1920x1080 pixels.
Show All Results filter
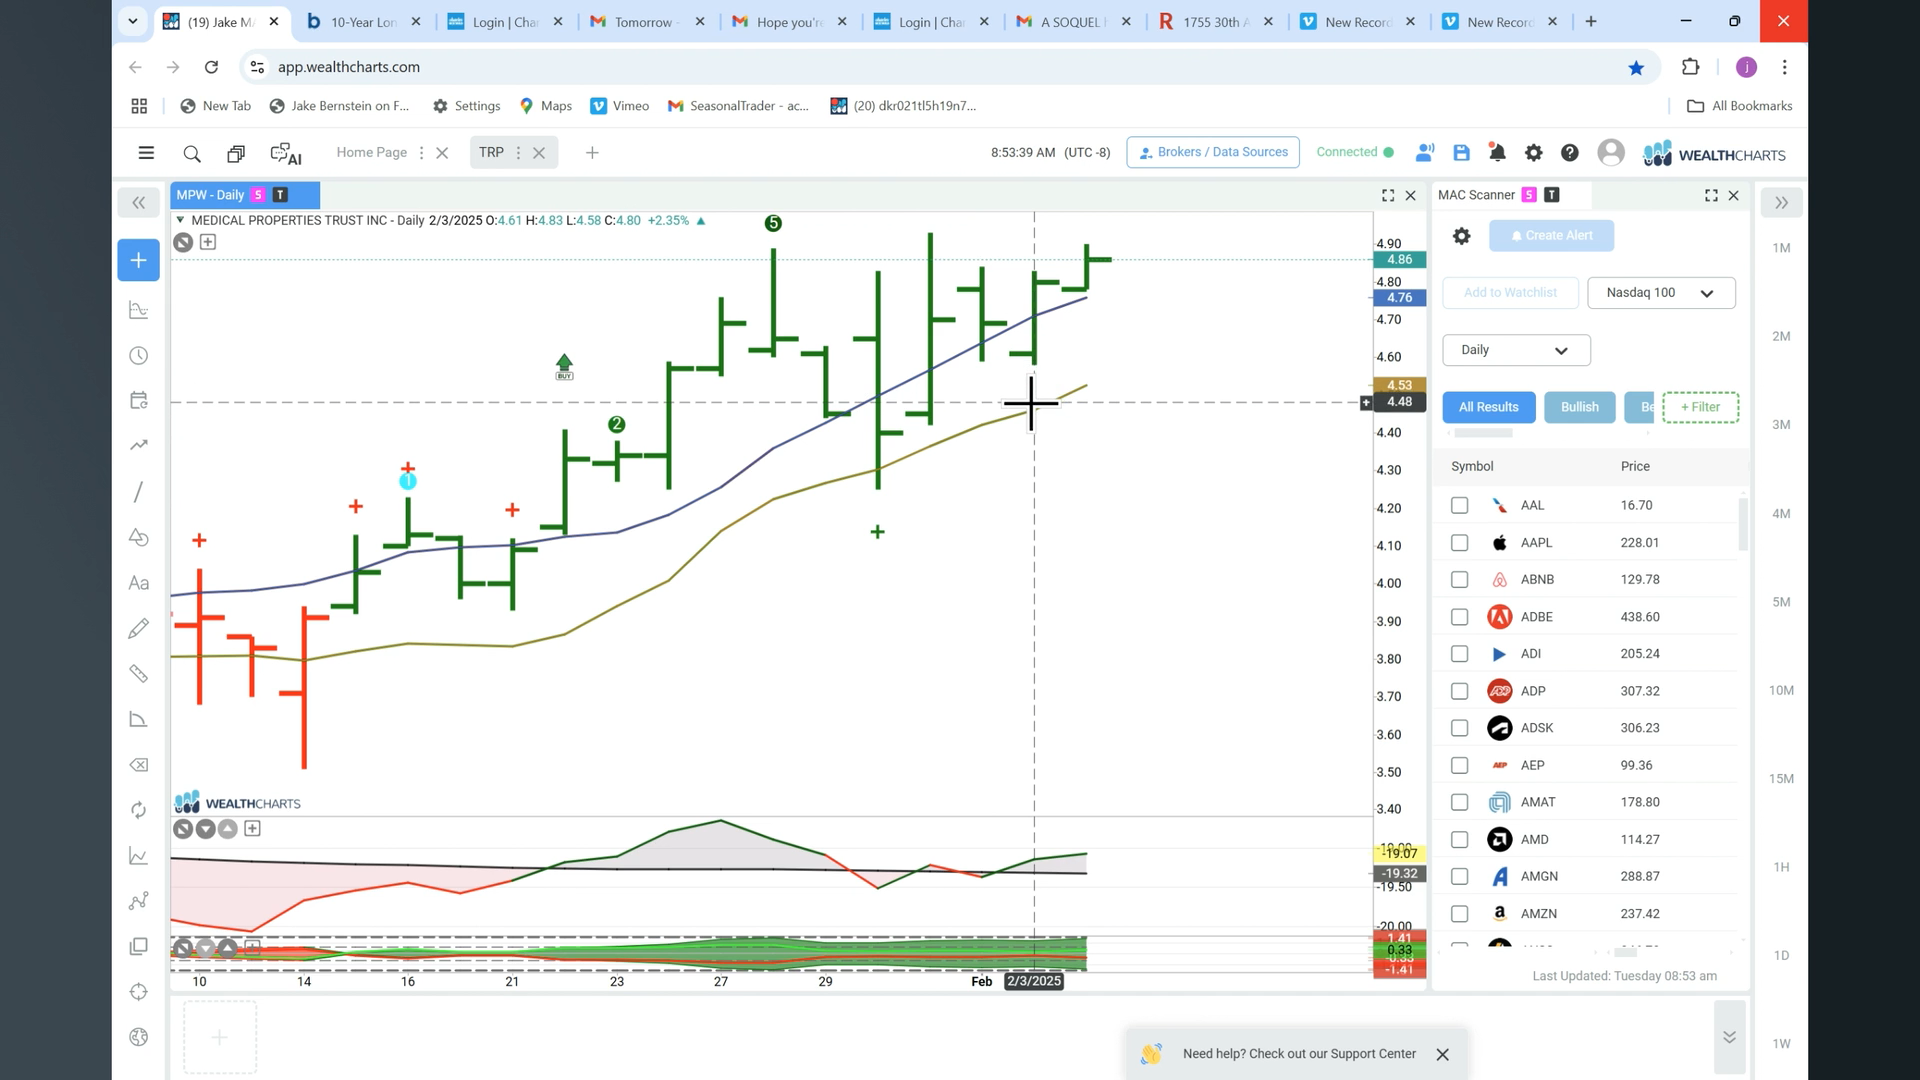pos(1488,407)
